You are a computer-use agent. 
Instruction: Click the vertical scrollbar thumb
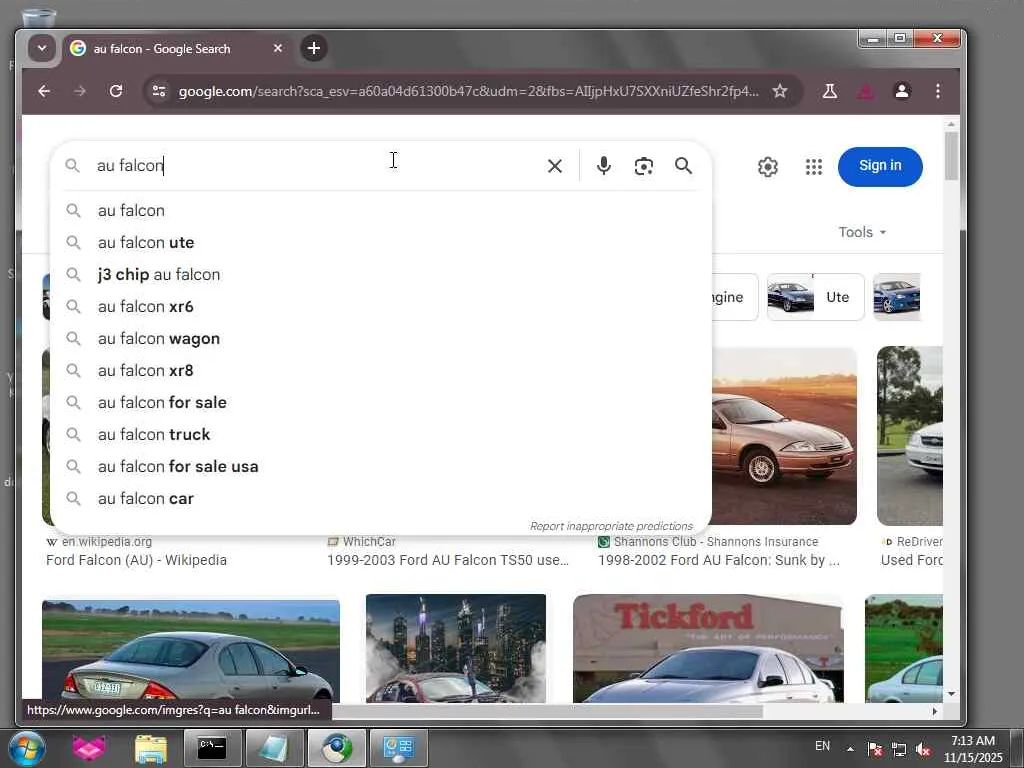pos(952,155)
